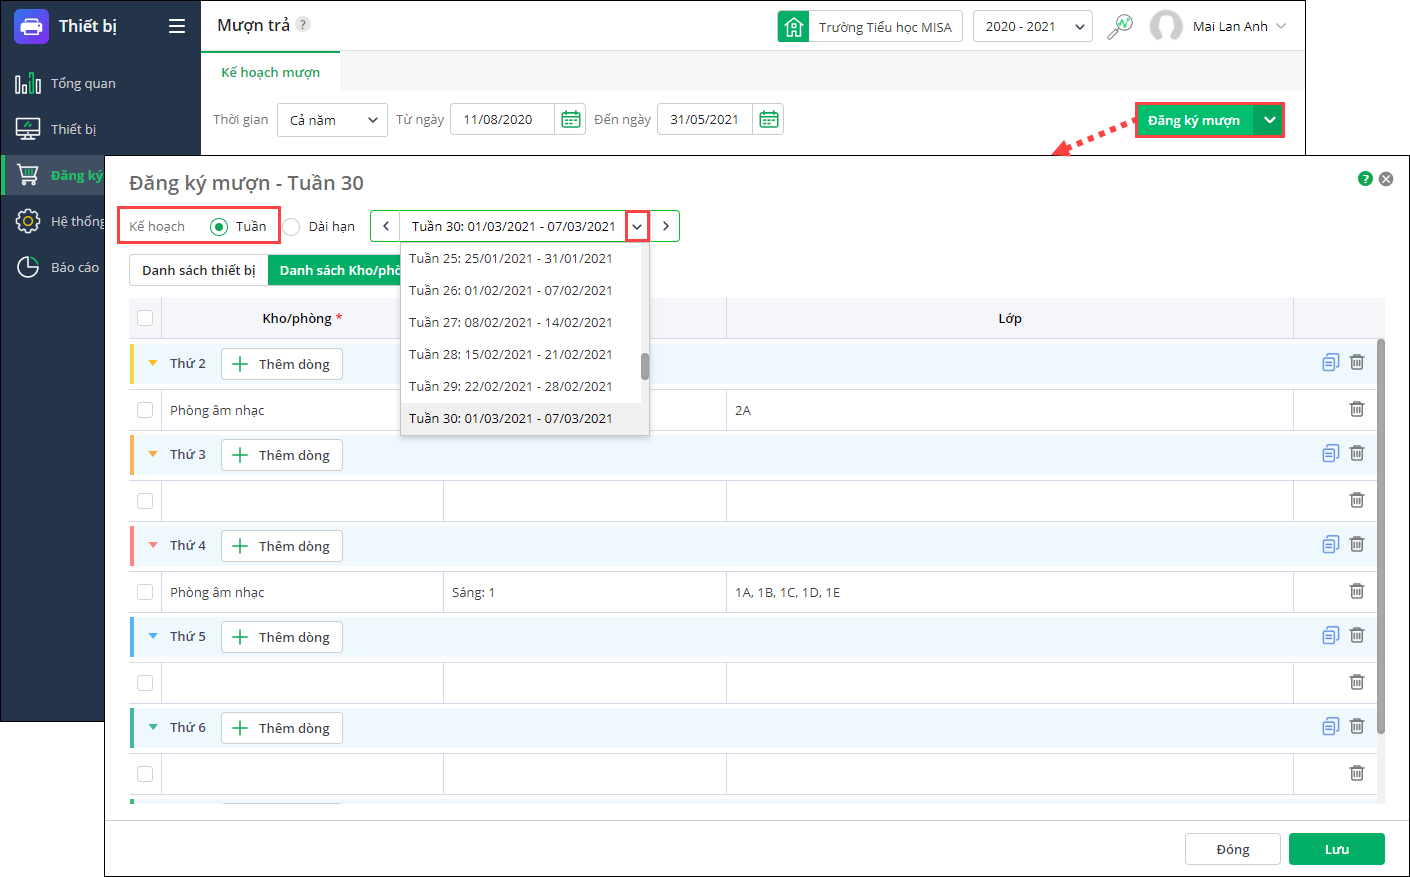Expand the Mai Lan Anh account menu
The height and width of the screenshot is (877, 1410).
pos(1281,26)
